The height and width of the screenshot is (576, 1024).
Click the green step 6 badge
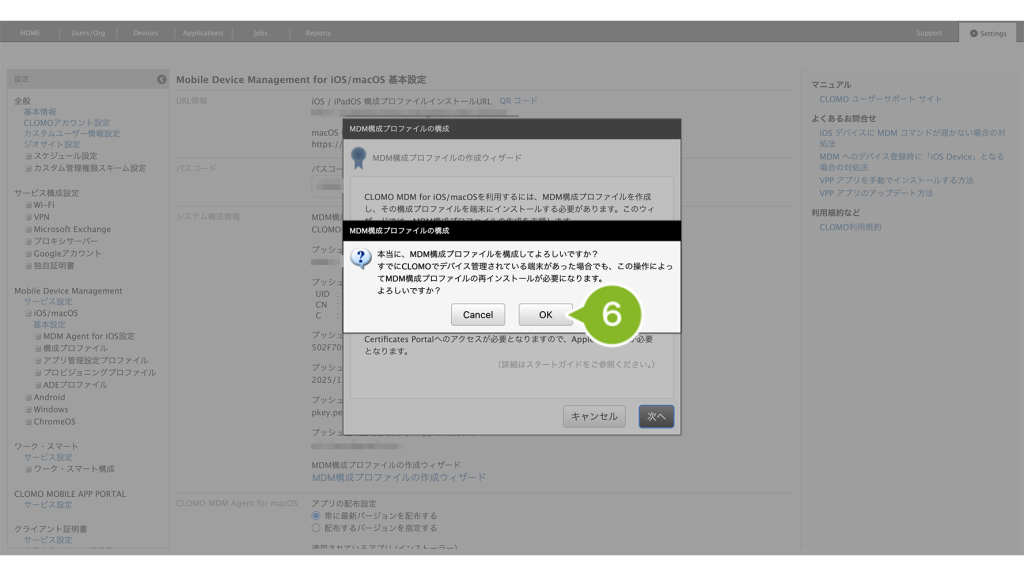610,314
